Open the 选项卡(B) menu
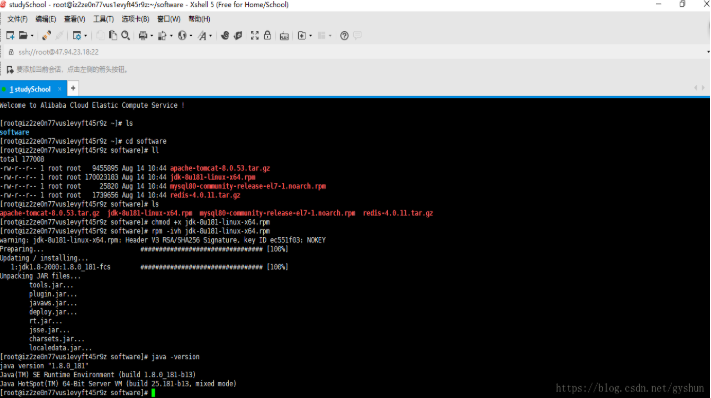Screen dimensions: 711x398 135,19
